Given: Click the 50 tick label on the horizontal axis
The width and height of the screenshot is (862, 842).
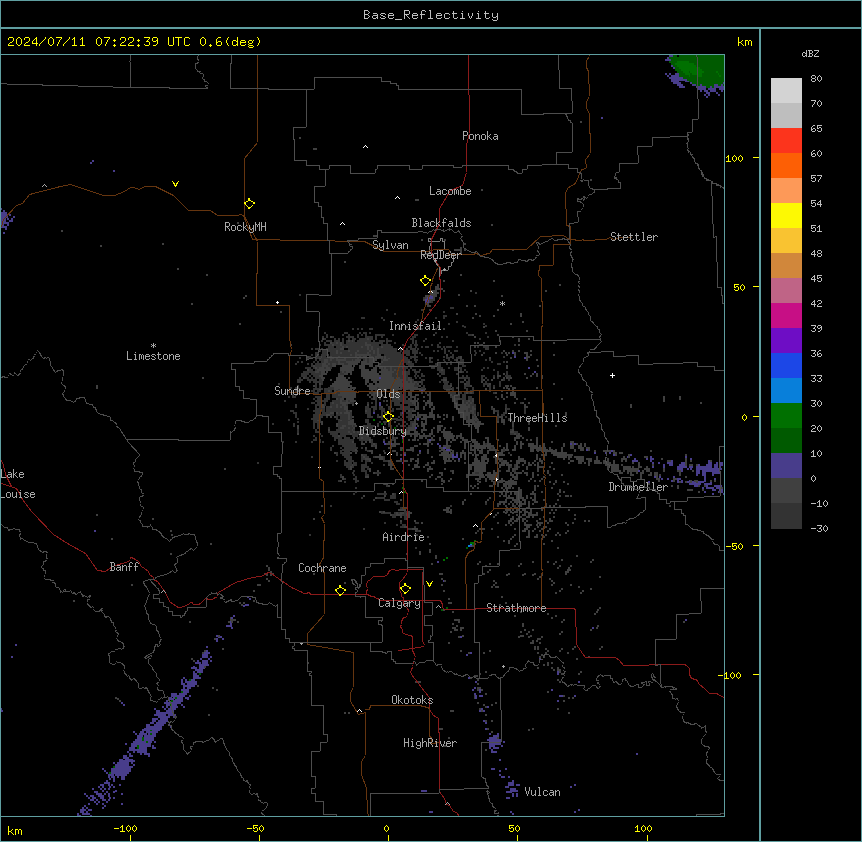Looking at the screenshot, I should [513, 828].
